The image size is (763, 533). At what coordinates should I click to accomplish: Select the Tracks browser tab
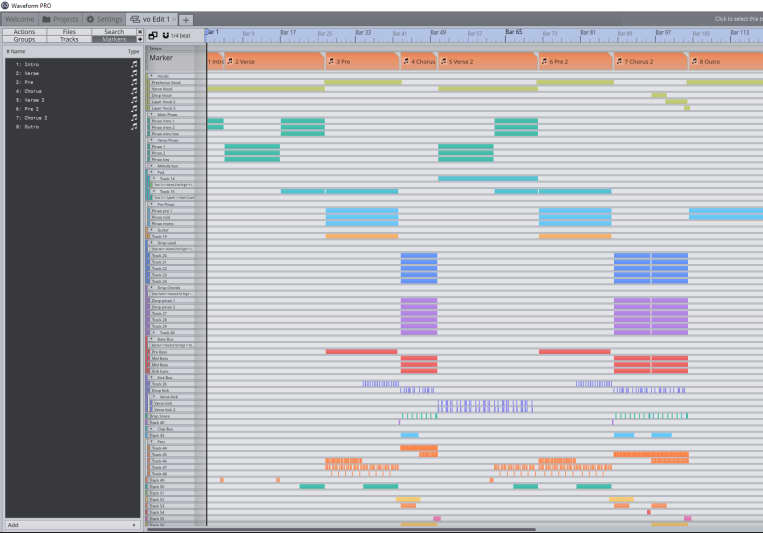pyautogui.click(x=69, y=39)
